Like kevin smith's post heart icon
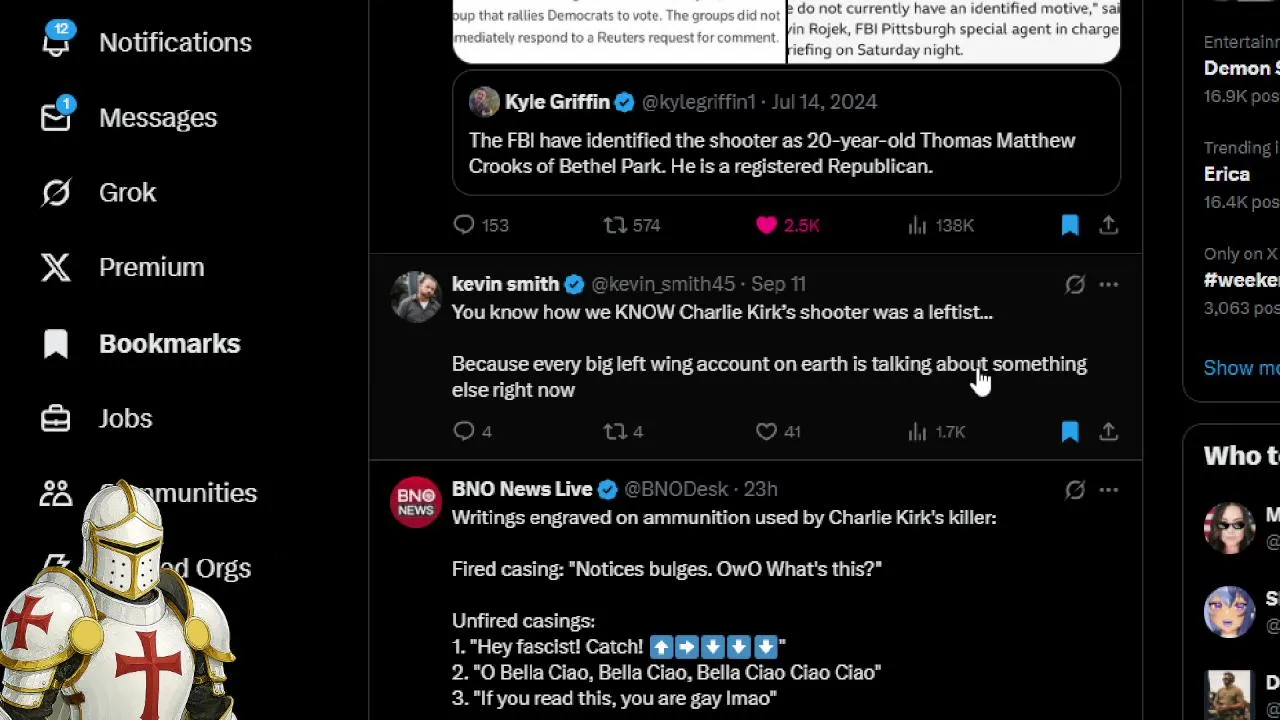 (766, 431)
